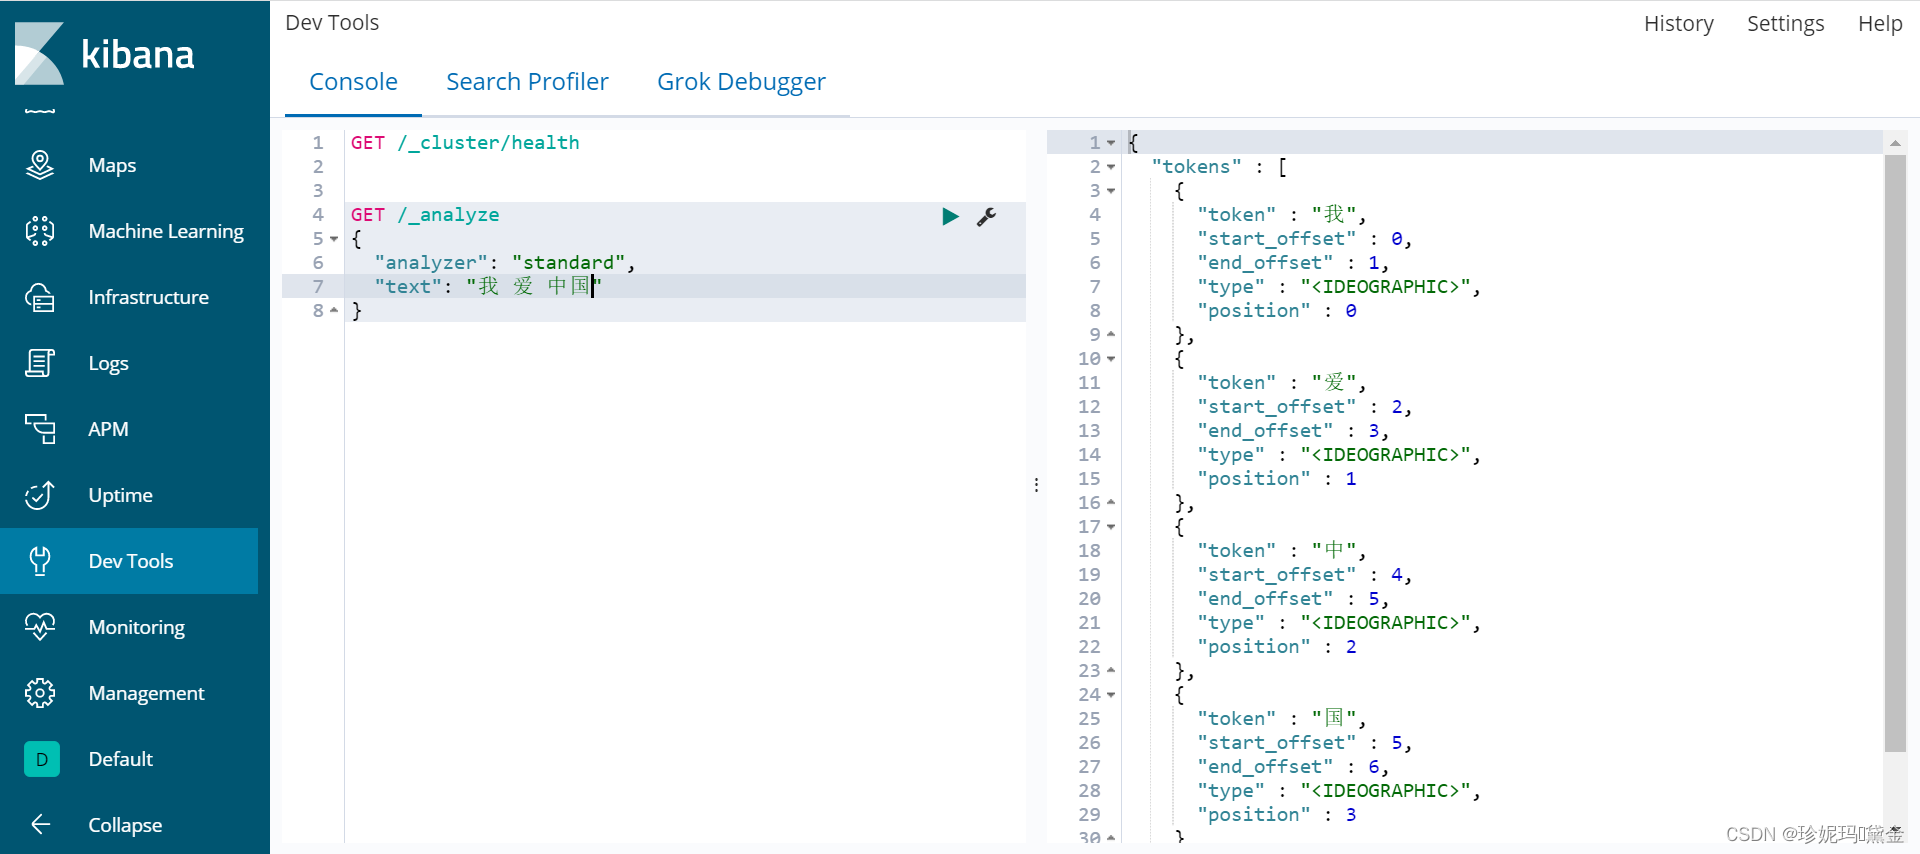The height and width of the screenshot is (854, 1920).
Task: Open Infrastructure navigation link
Action: pos(148,297)
